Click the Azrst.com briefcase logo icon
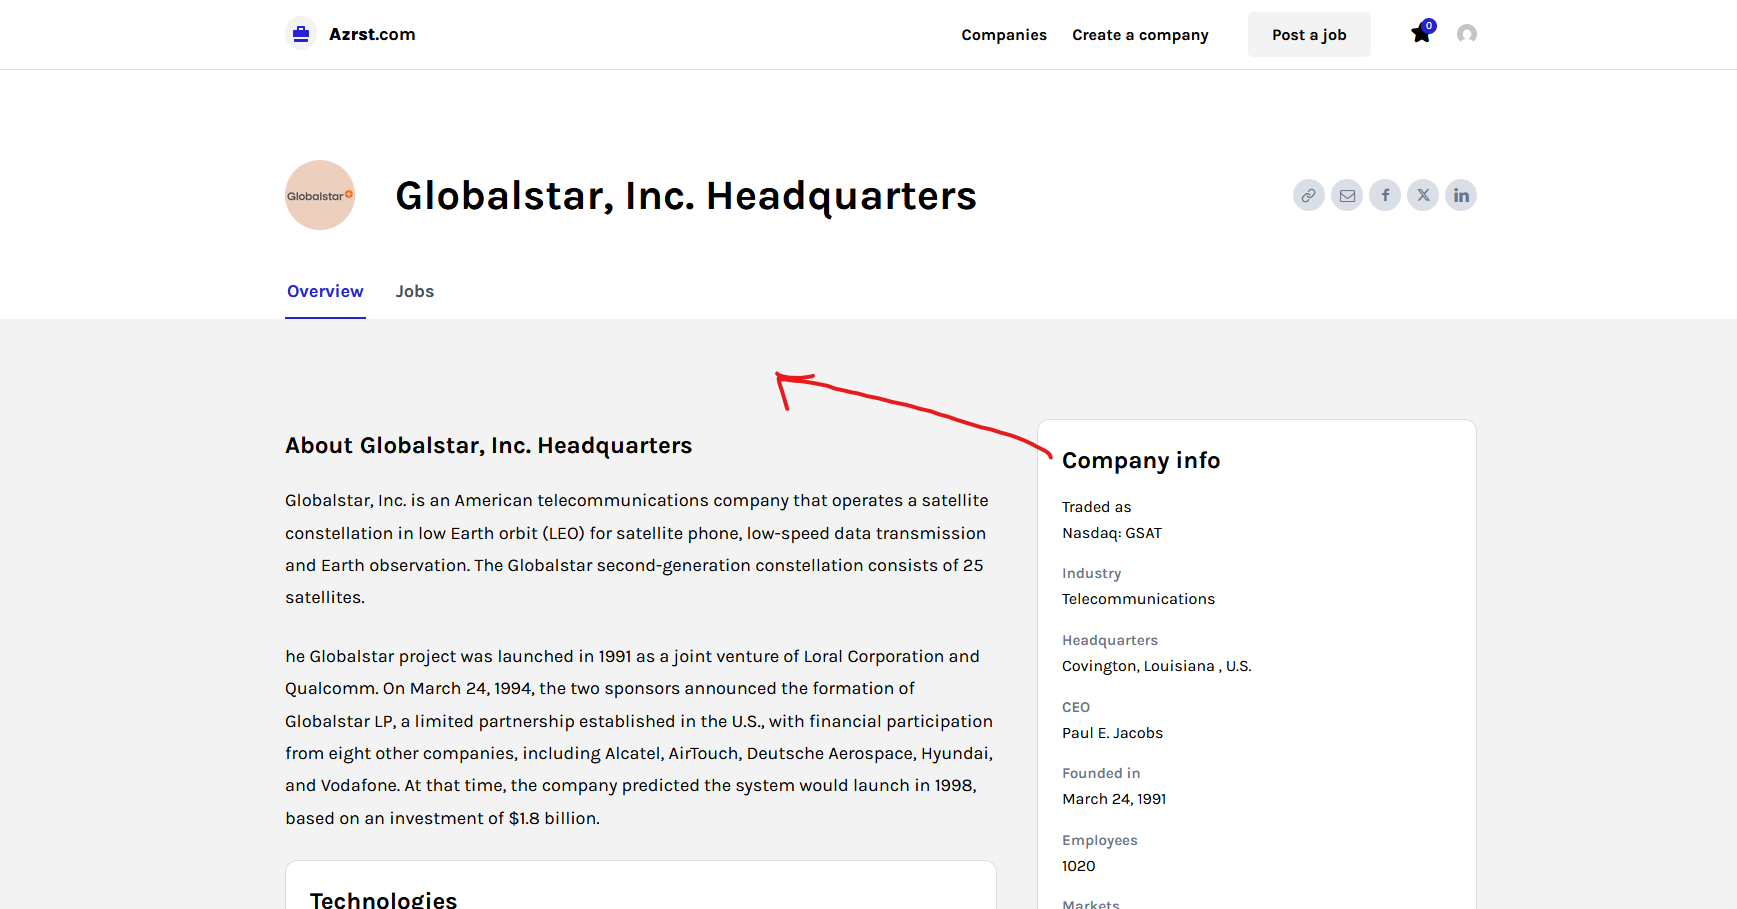 [301, 34]
